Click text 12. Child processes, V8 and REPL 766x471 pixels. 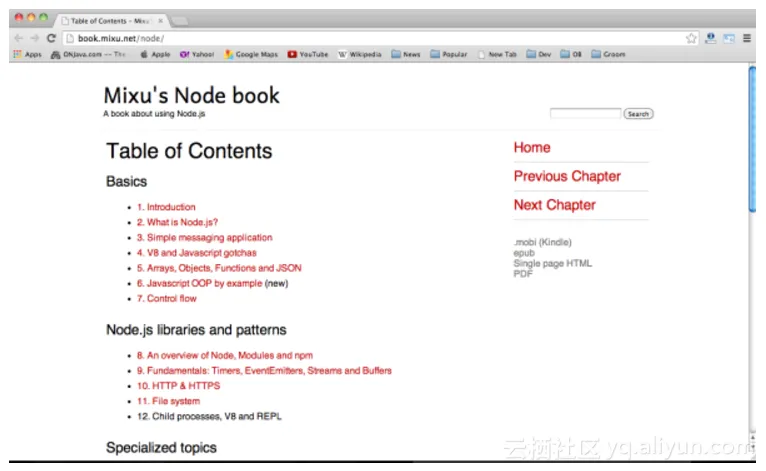(x=210, y=416)
